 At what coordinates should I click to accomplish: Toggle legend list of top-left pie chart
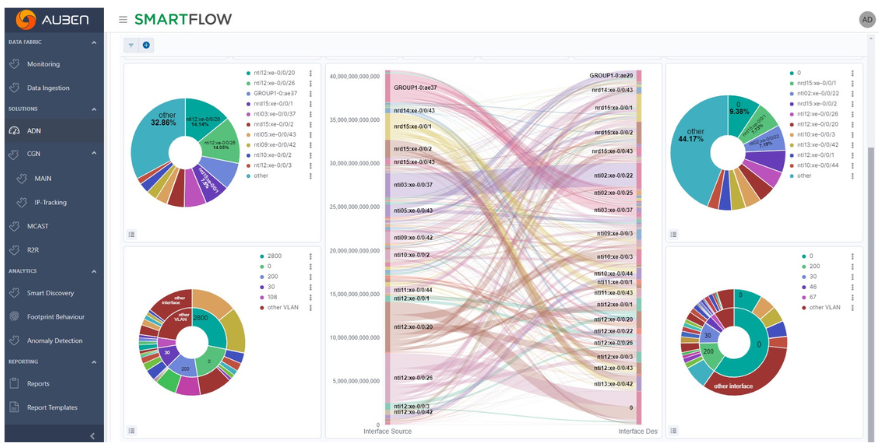[132, 234]
